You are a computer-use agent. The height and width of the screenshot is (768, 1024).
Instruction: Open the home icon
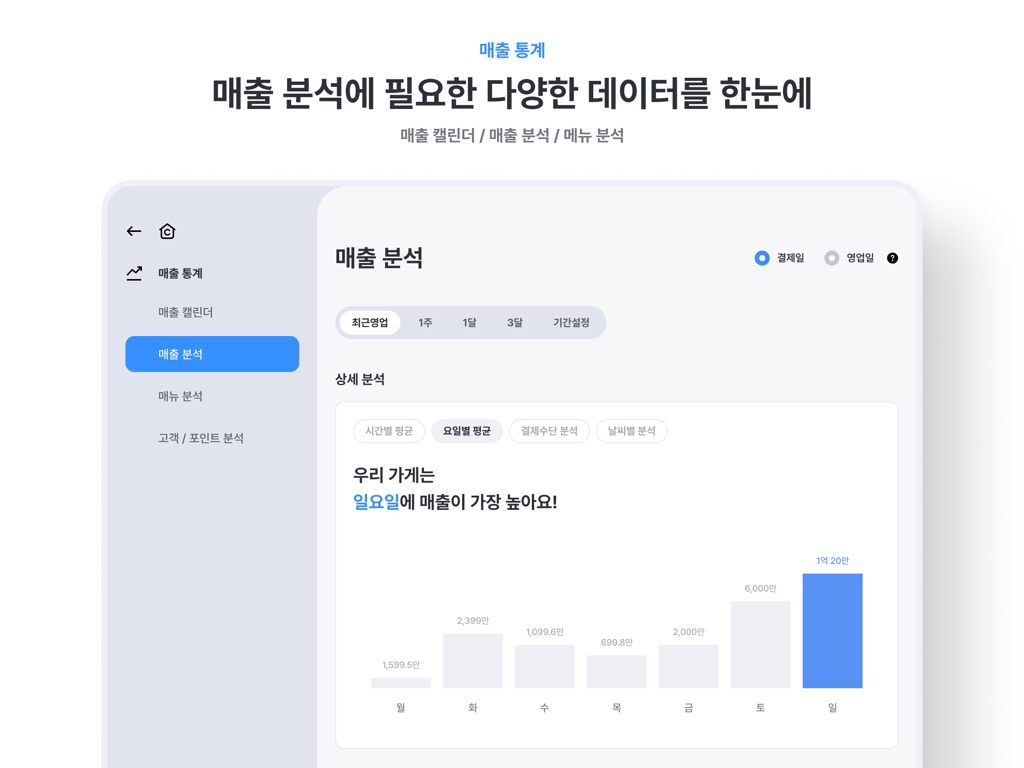pyautogui.click(x=167, y=231)
